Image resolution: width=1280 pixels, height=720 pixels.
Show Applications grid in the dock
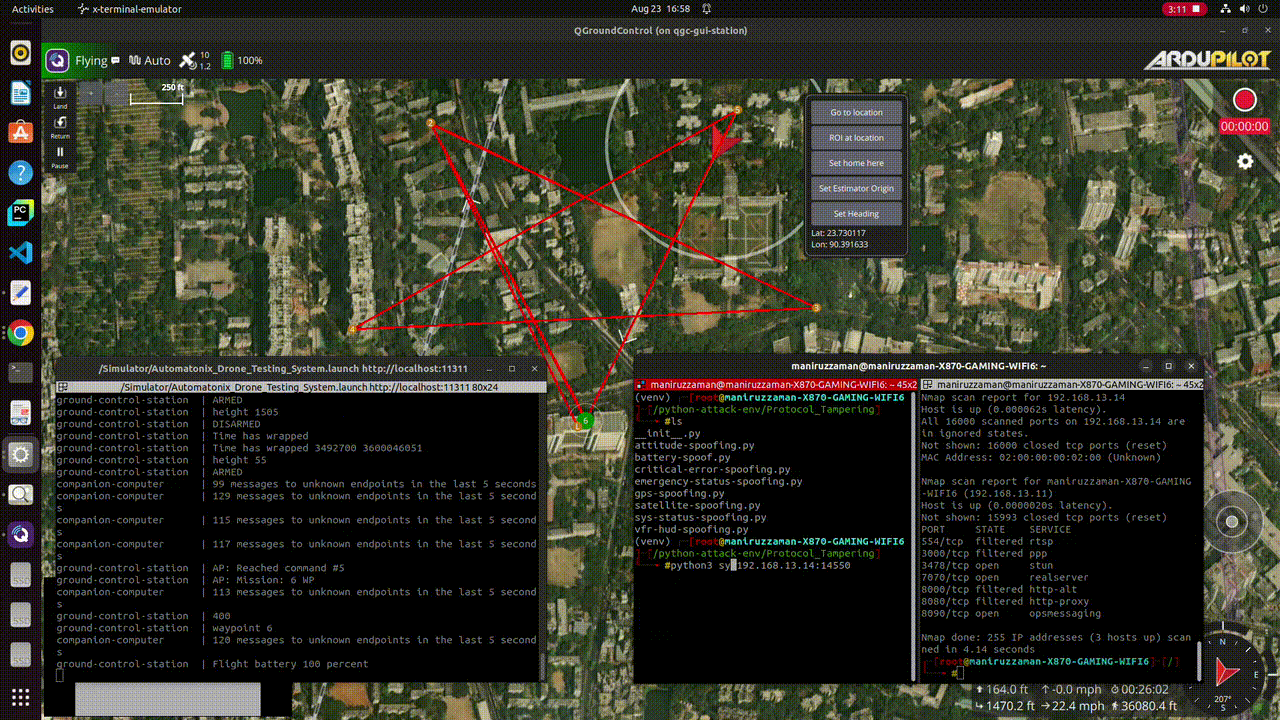tap(20, 696)
